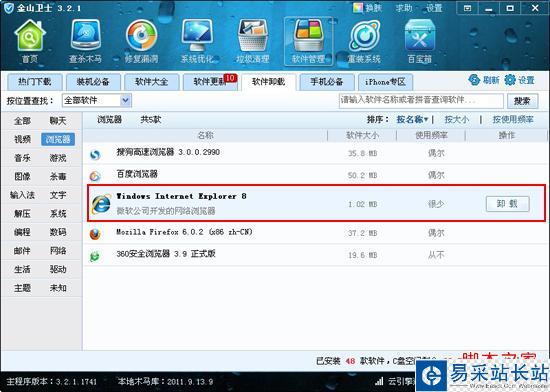Select the 音乐 category
This screenshot has width=550, height=392.
coord(22,158)
